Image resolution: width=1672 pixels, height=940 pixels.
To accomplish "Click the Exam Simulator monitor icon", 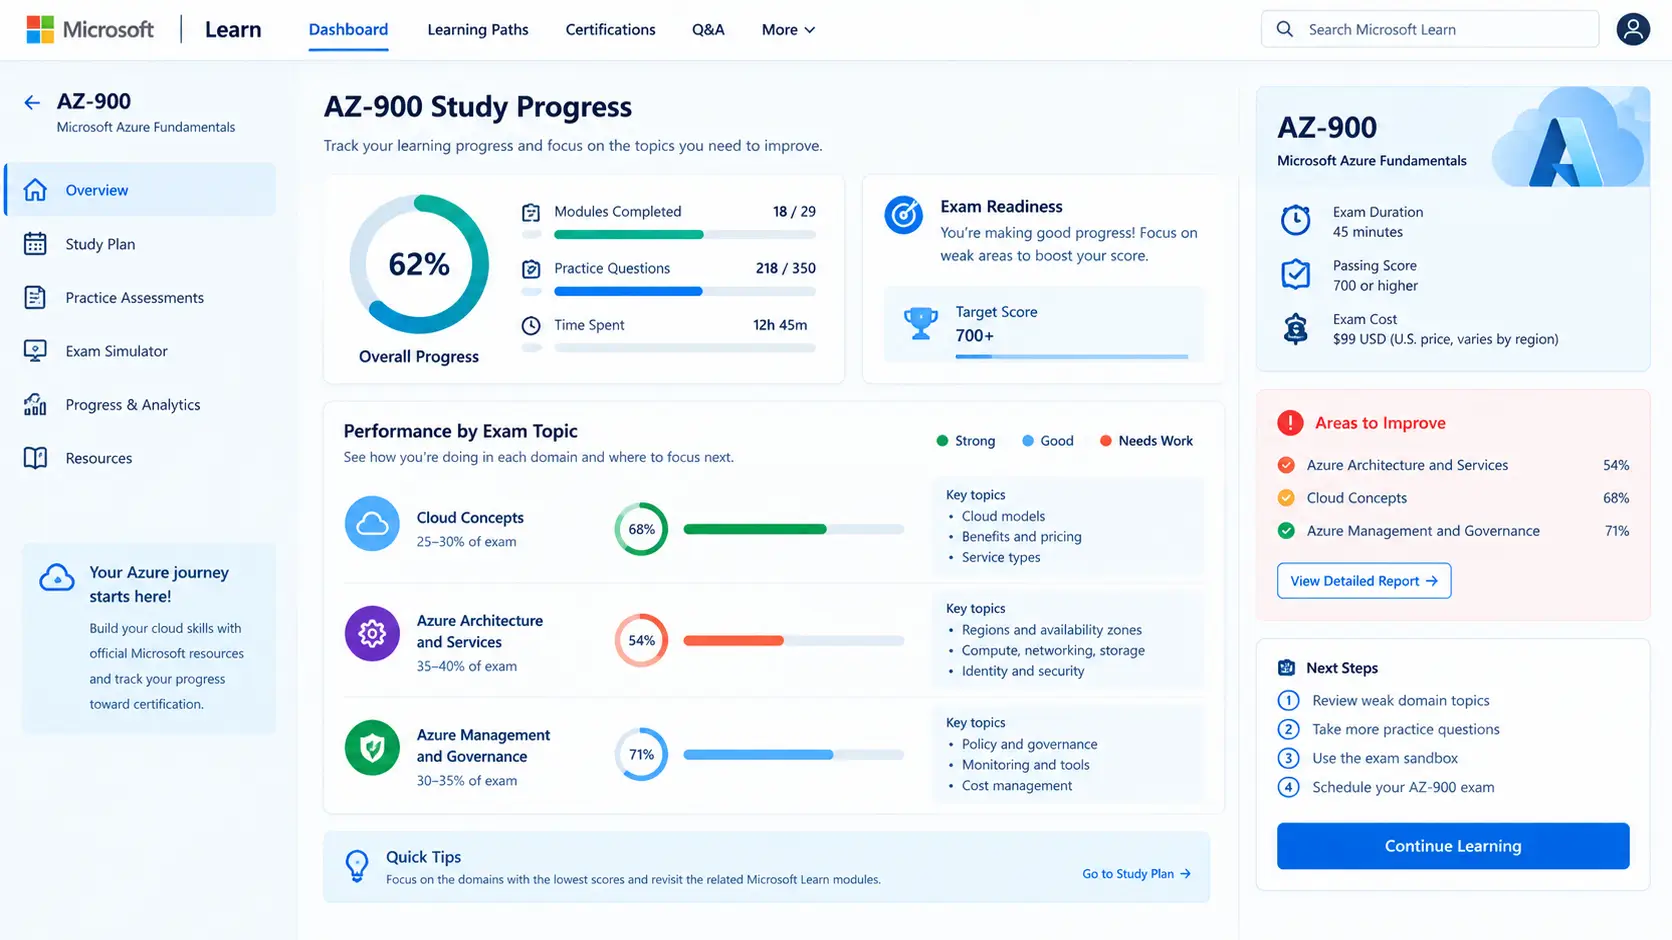I will pyautogui.click(x=35, y=351).
